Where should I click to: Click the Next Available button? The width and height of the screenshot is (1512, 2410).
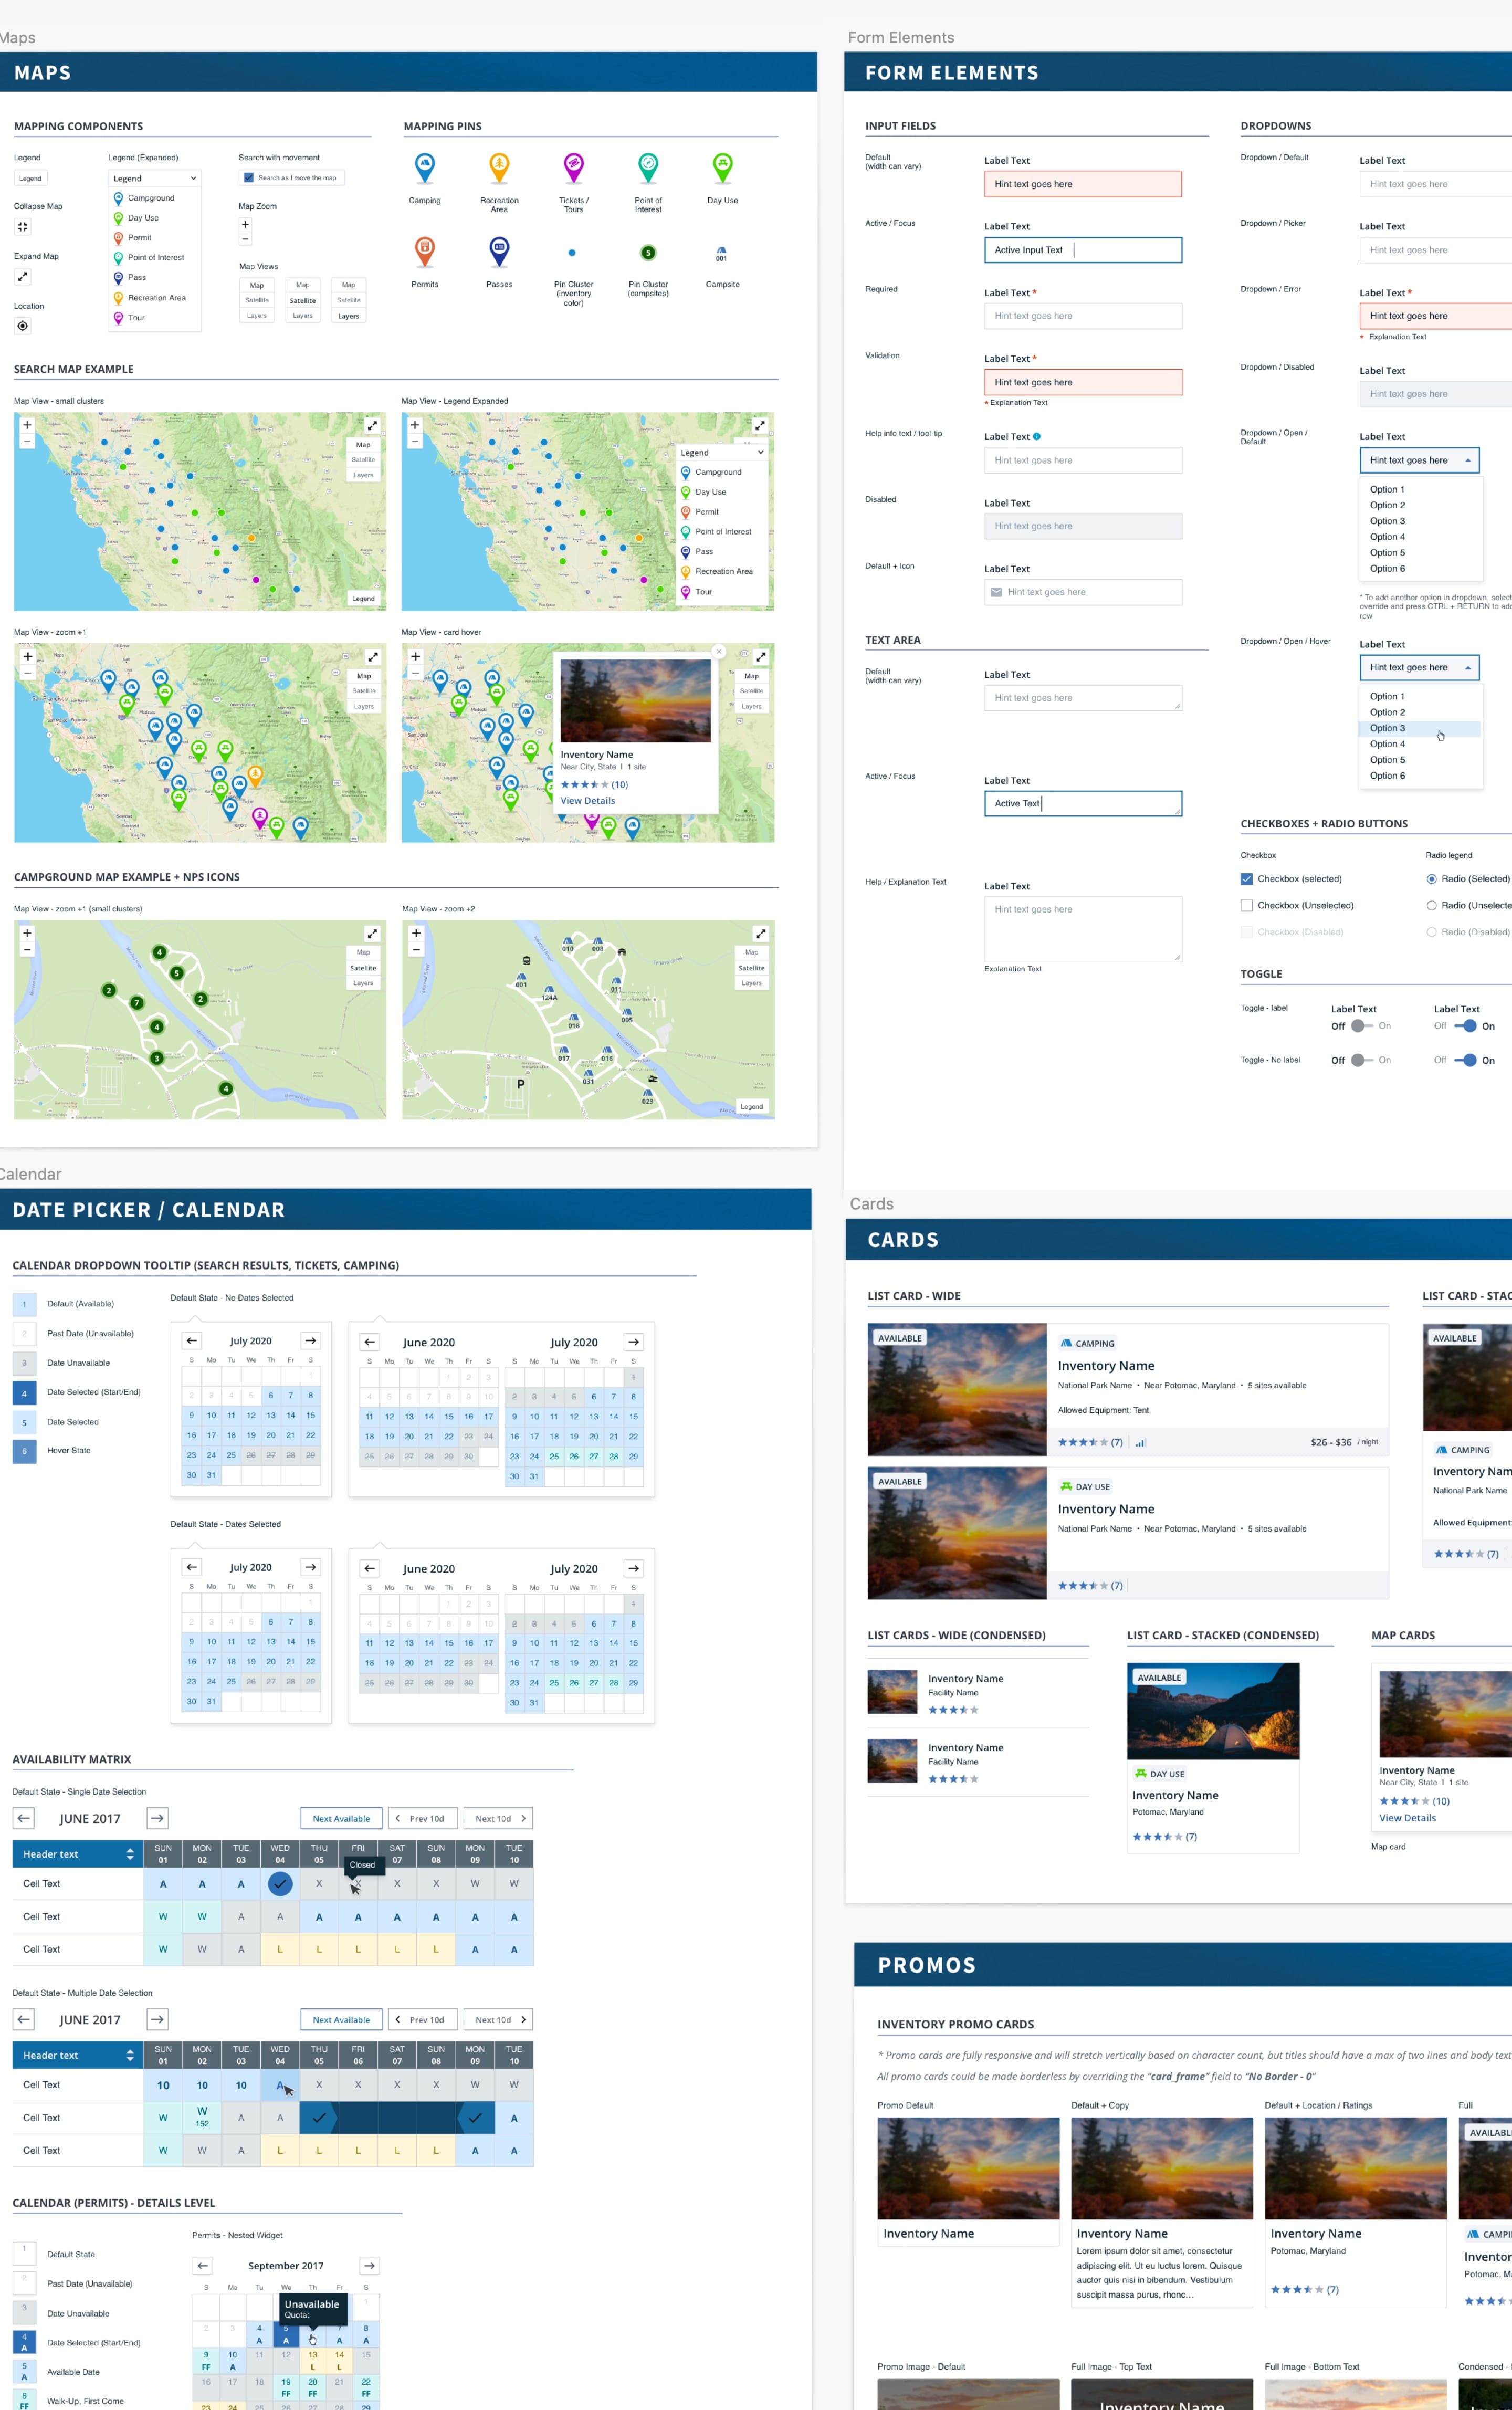click(x=341, y=1818)
